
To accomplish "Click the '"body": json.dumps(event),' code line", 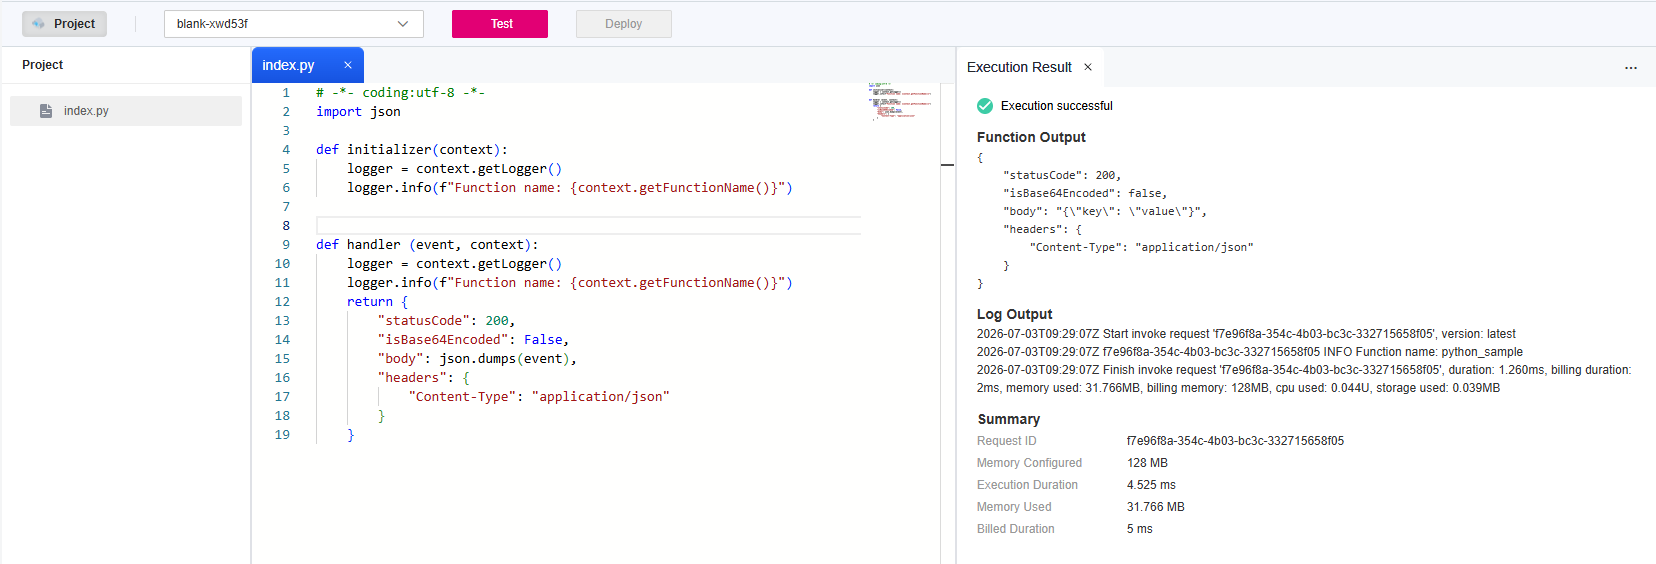I will [x=477, y=359].
